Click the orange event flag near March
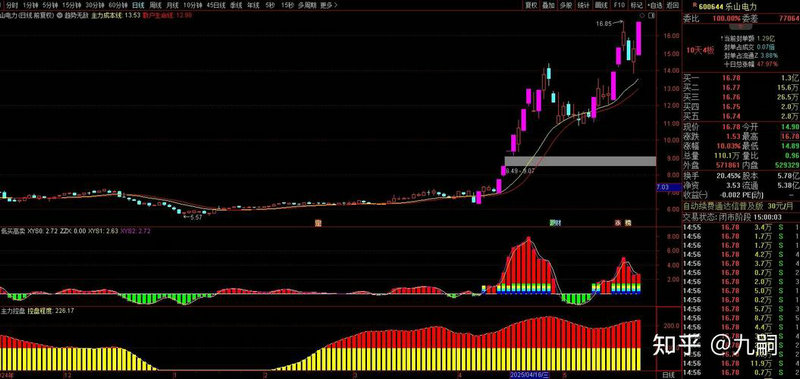This screenshot has height=379, width=800. [x=318, y=223]
